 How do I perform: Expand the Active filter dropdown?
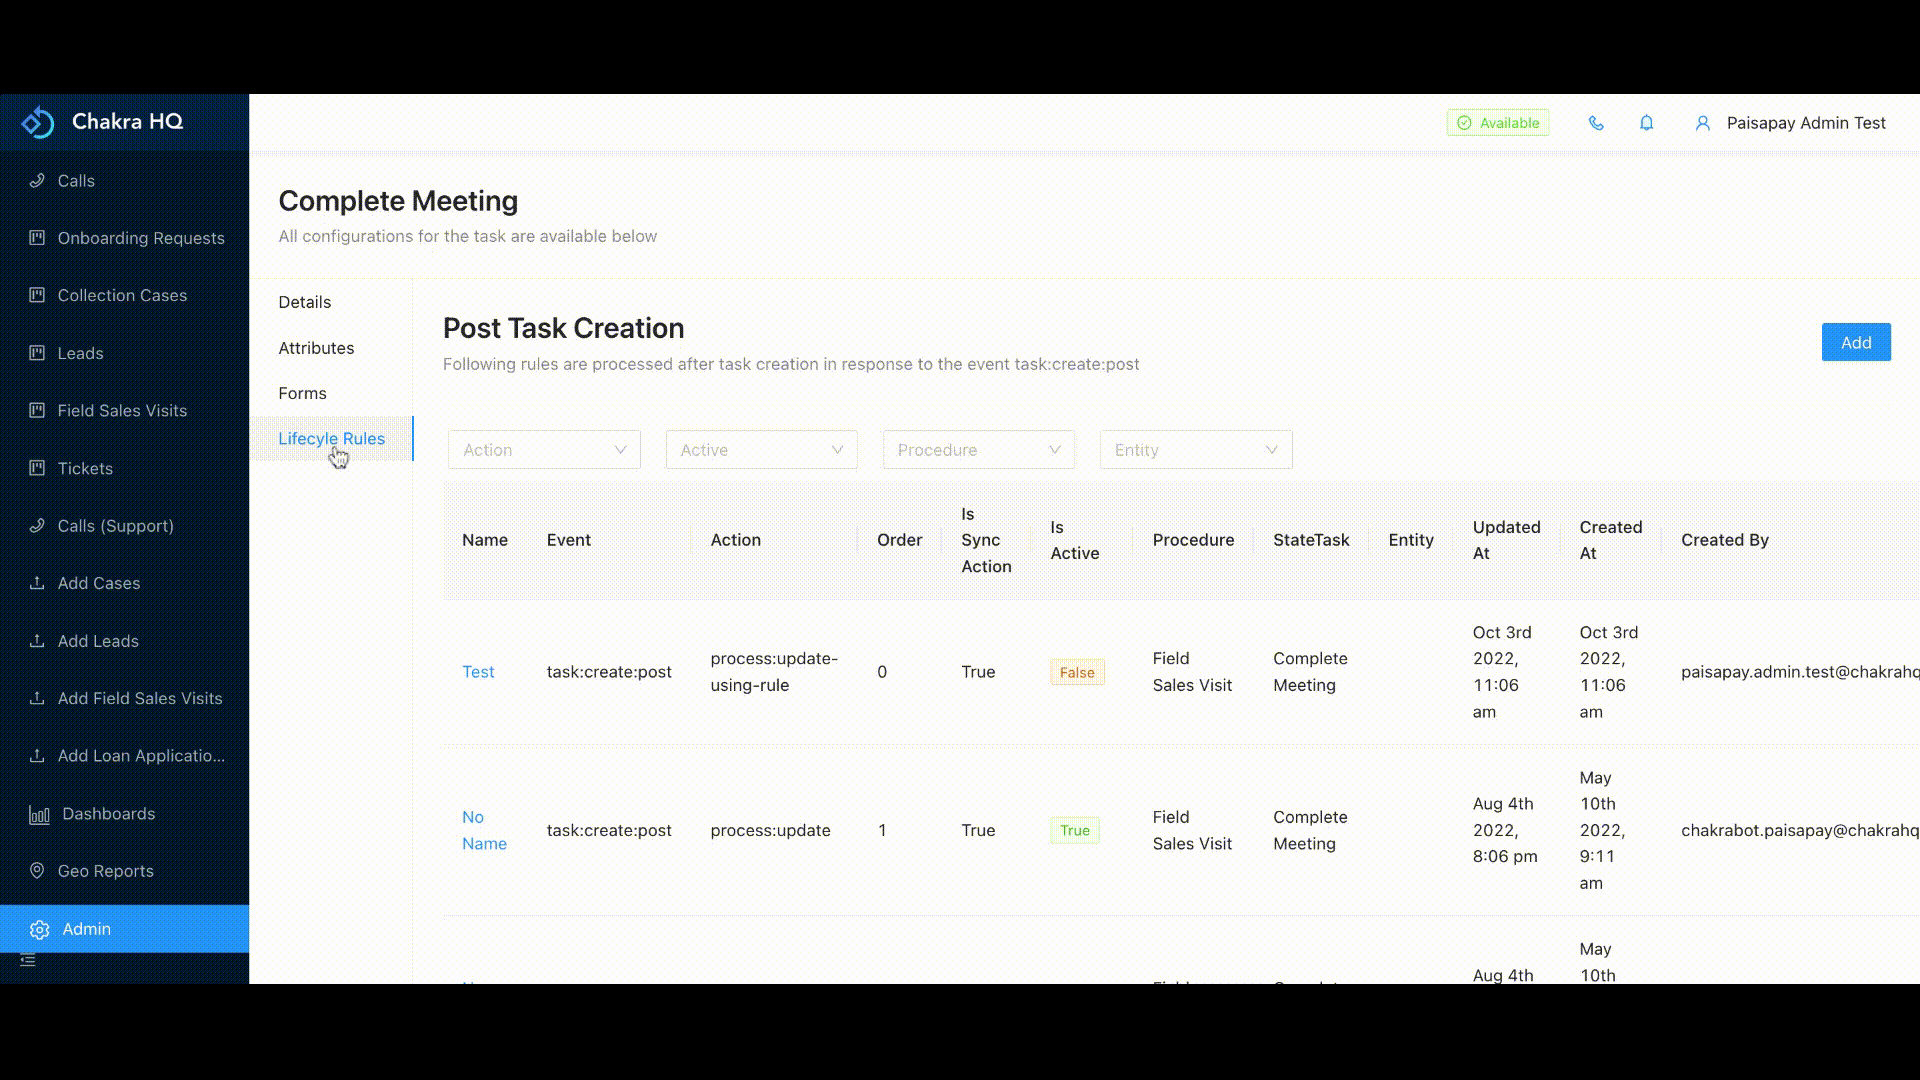pos(761,450)
